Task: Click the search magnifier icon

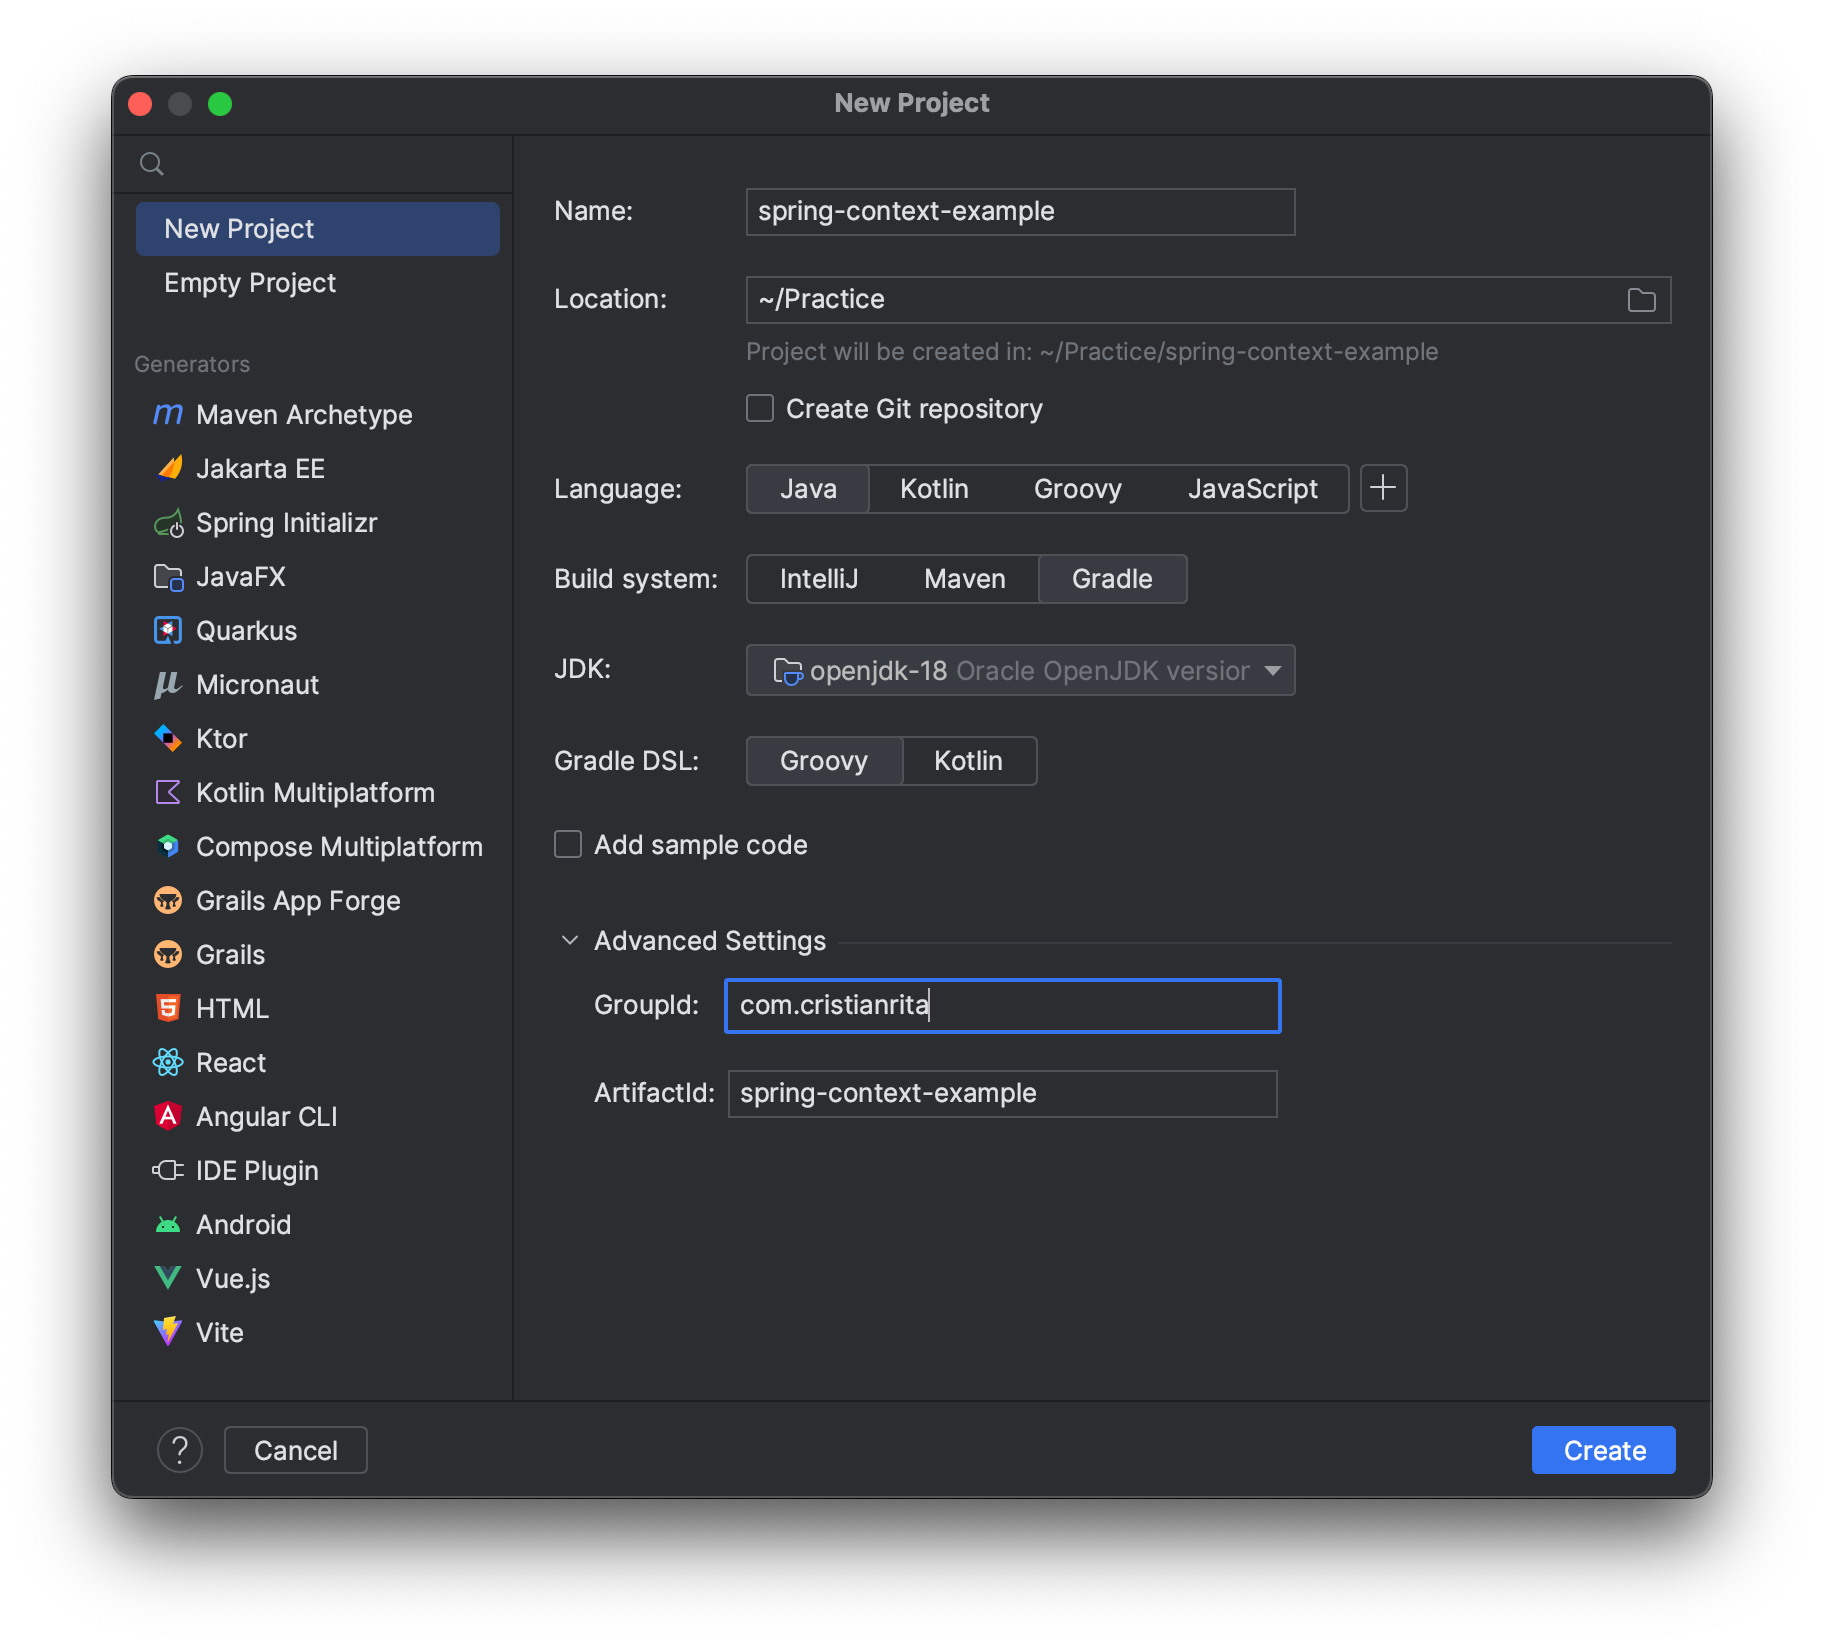Action: pyautogui.click(x=152, y=164)
